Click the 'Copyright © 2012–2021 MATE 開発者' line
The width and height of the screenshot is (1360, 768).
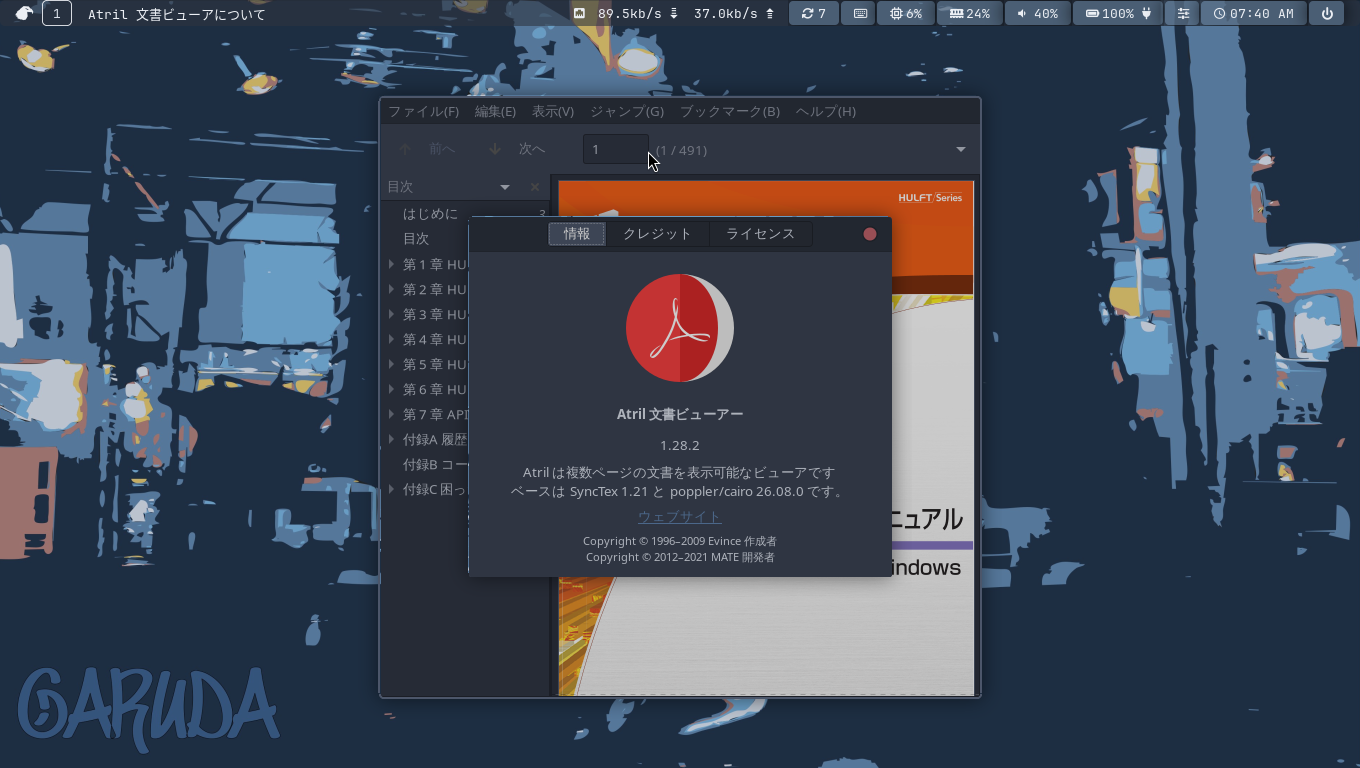(680, 557)
